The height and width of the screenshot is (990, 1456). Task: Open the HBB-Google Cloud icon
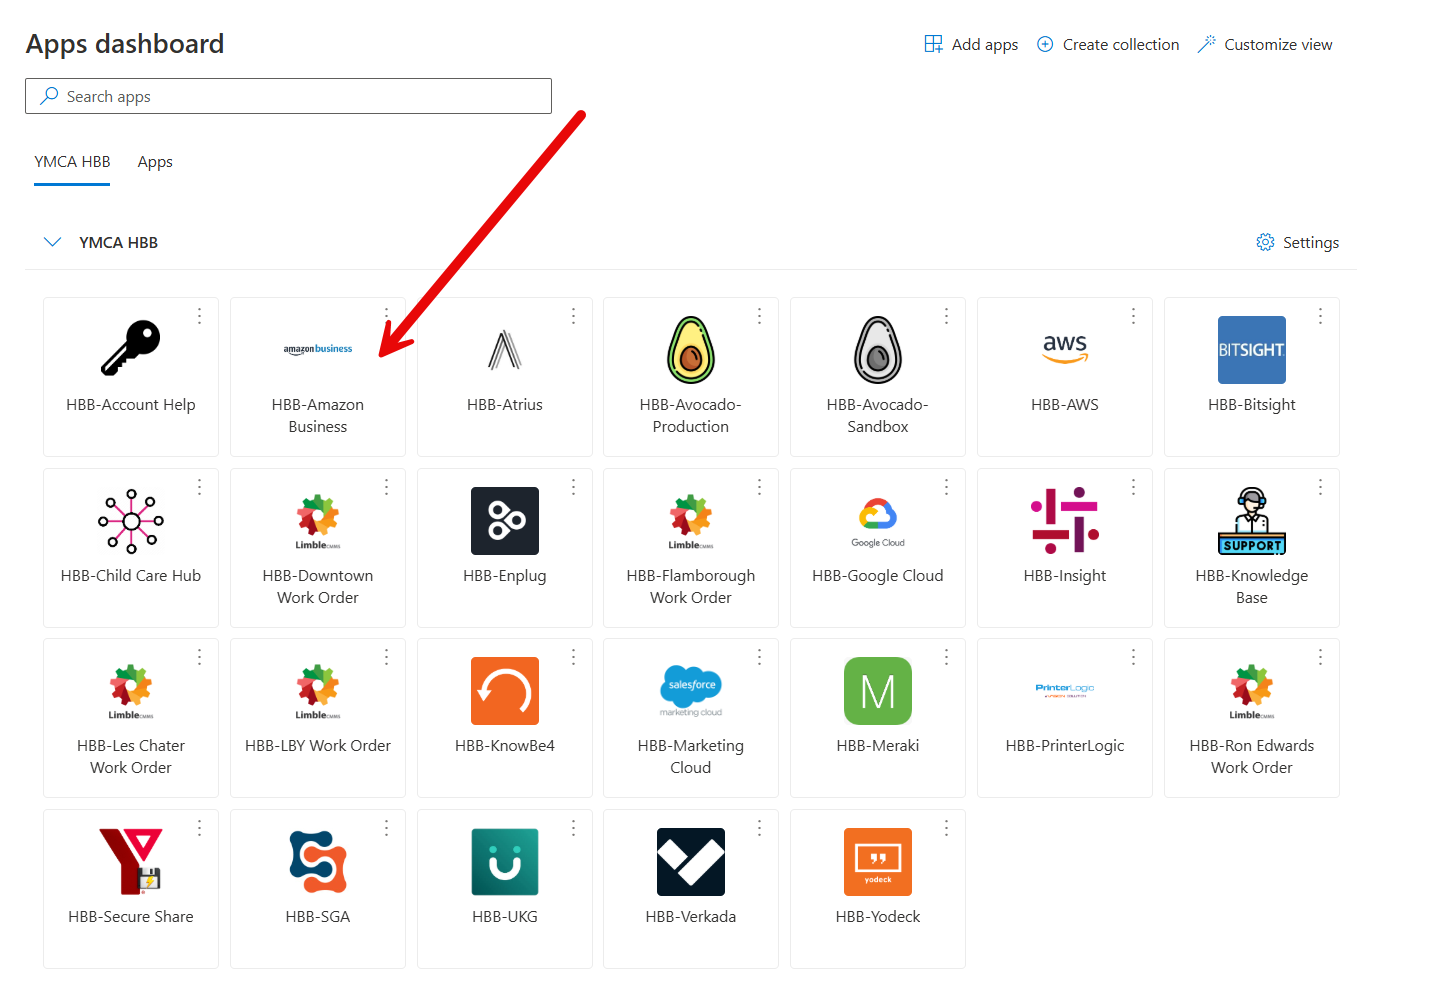click(878, 522)
